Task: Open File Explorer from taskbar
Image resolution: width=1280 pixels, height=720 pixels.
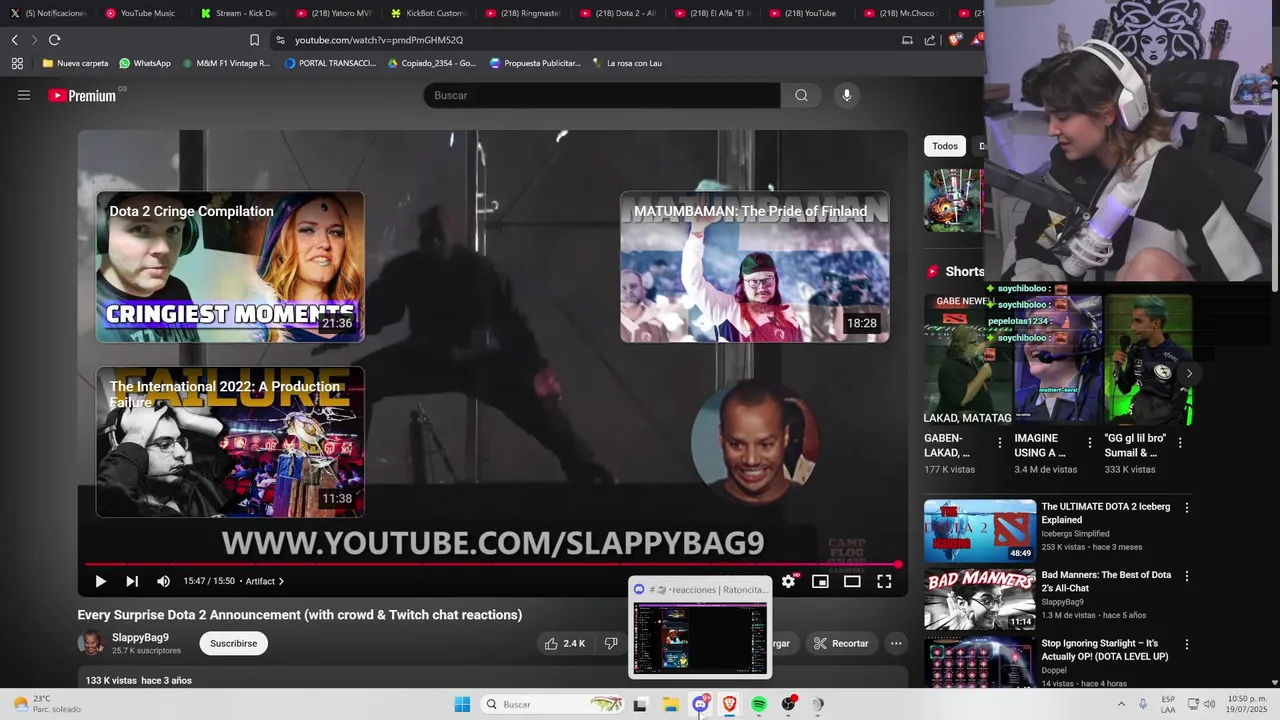Action: pos(670,704)
